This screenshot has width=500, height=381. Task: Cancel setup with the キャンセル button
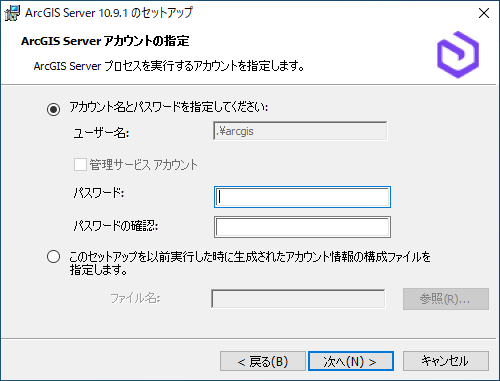(446, 361)
